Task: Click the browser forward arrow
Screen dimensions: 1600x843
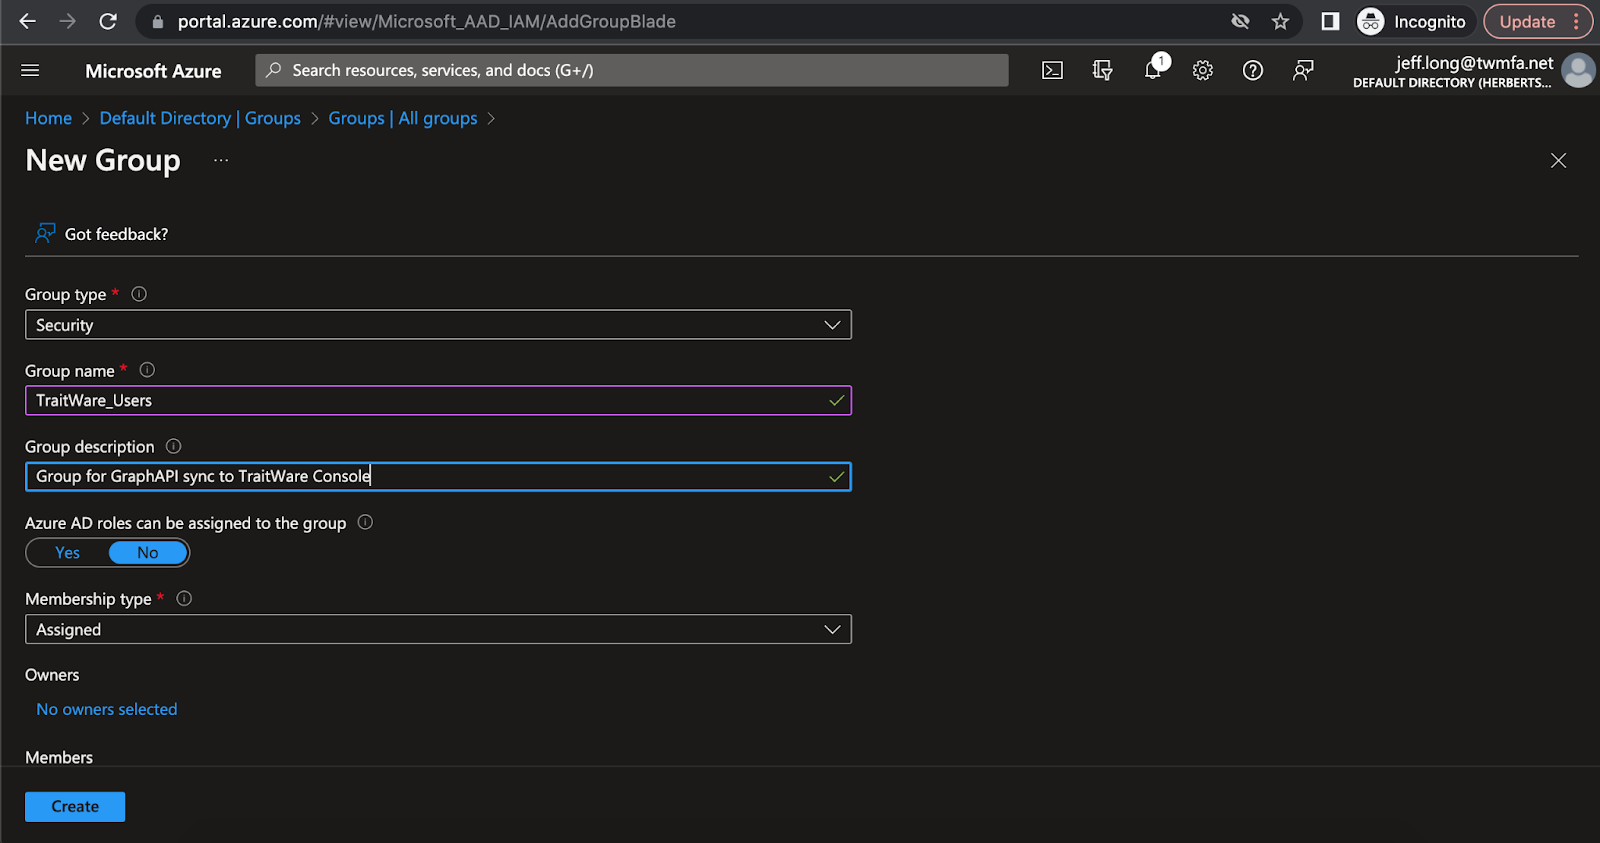Action: pos(67,21)
